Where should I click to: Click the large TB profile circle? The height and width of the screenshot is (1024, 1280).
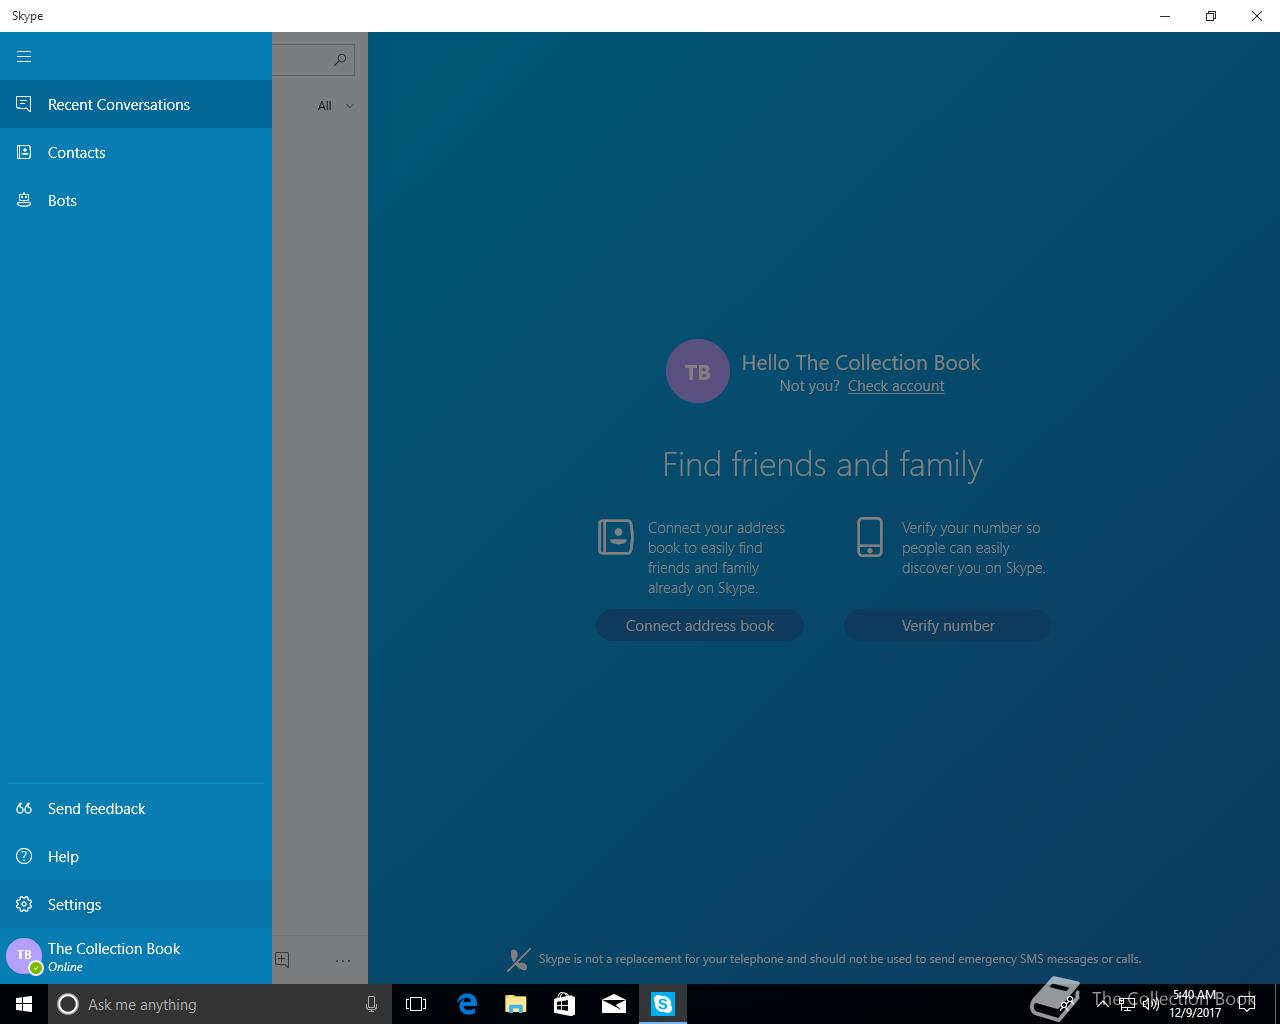click(698, 371)
